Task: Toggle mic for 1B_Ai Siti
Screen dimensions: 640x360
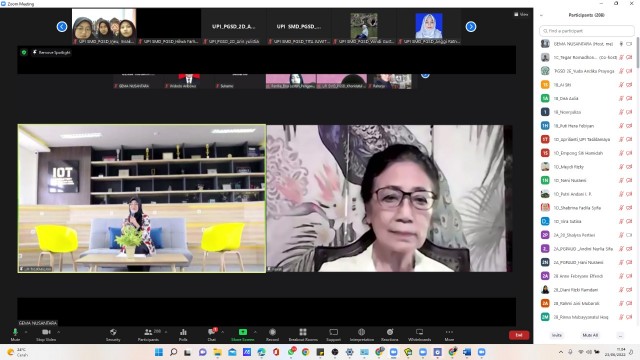Action: tap(622, 85)
